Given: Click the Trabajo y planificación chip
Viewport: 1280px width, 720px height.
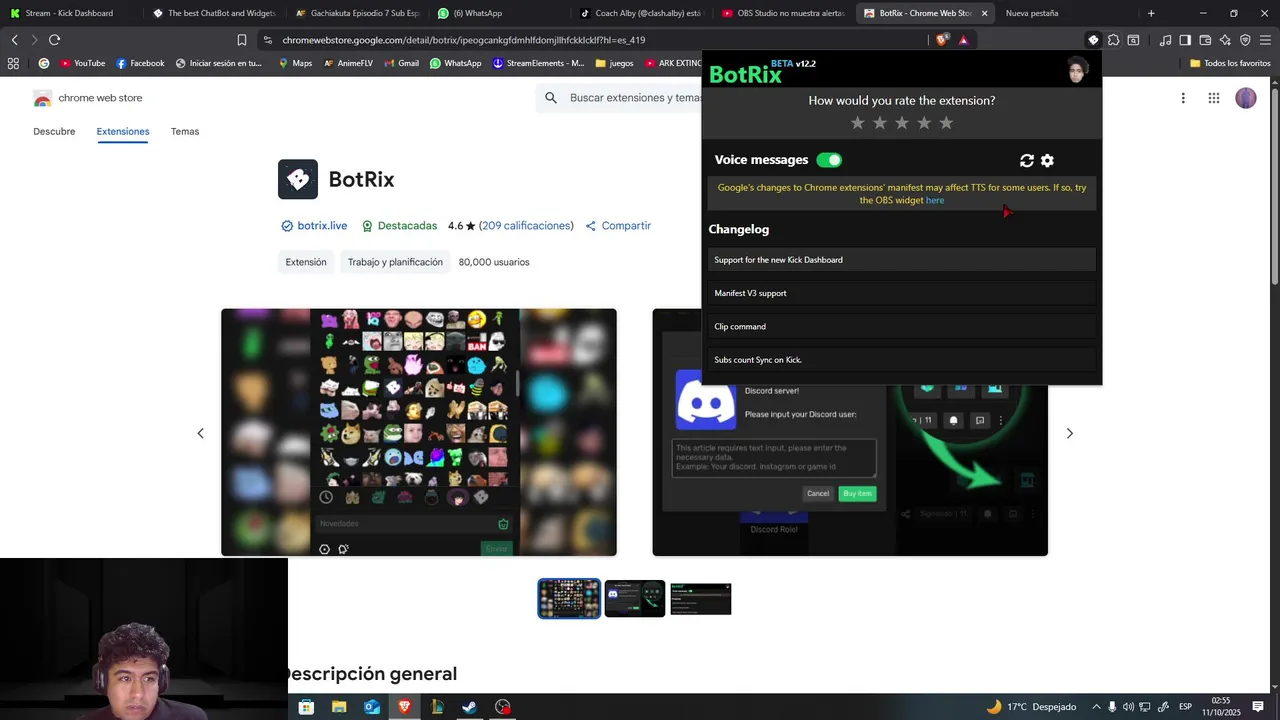Looking at the screenshot, I should coord(395,262).
